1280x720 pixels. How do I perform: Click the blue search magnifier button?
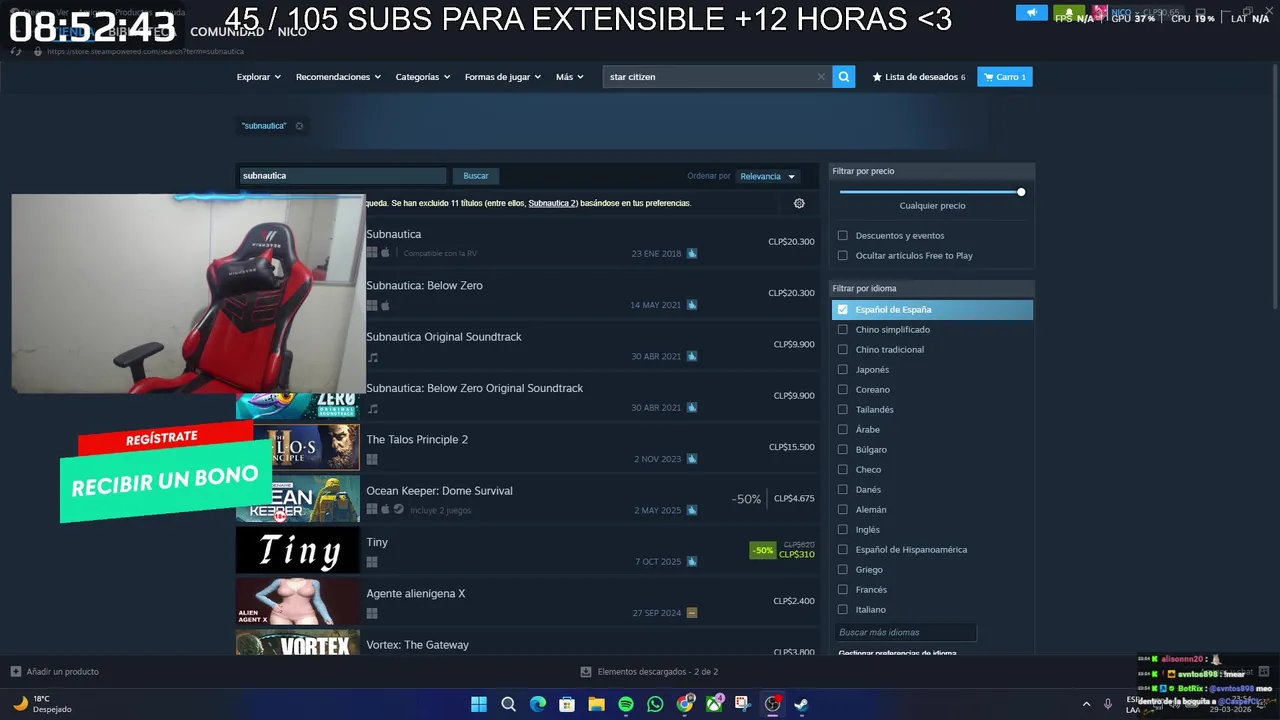844,76
